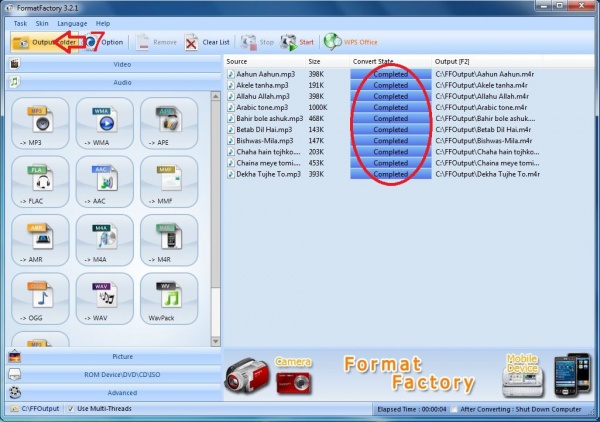Choose the -> WMA audio format
600x422 pixels.
click(104, 123)
